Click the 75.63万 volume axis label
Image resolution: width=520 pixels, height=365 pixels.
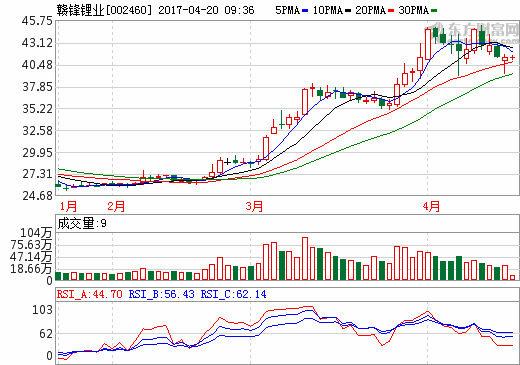[x=31, y=245]
